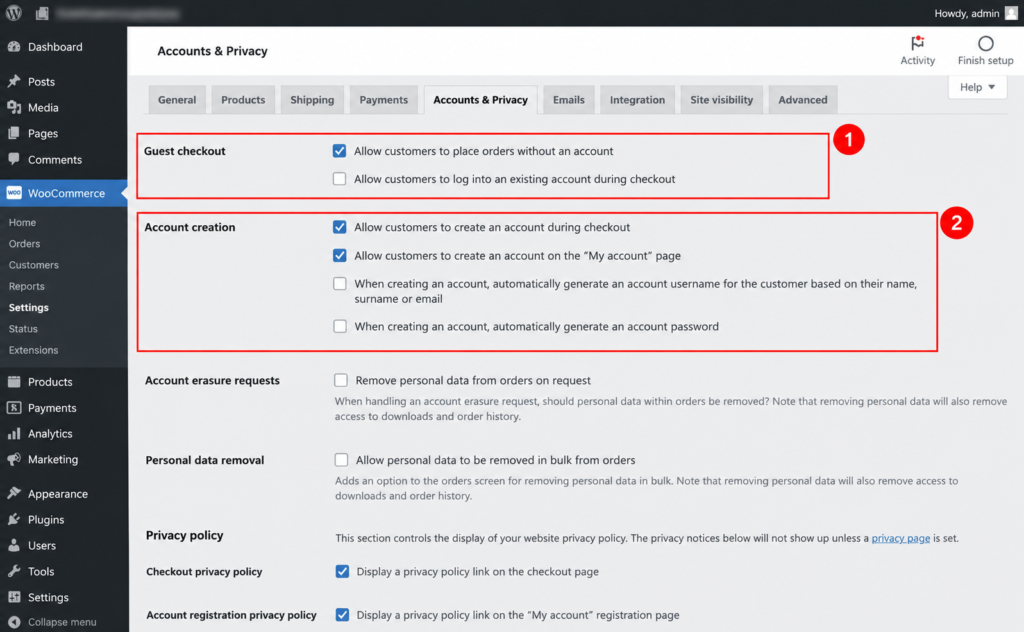This screenshot has height=632, width=1024.
Task: Open WooCommerce Home submenu
Action: (x=22, y=223)
